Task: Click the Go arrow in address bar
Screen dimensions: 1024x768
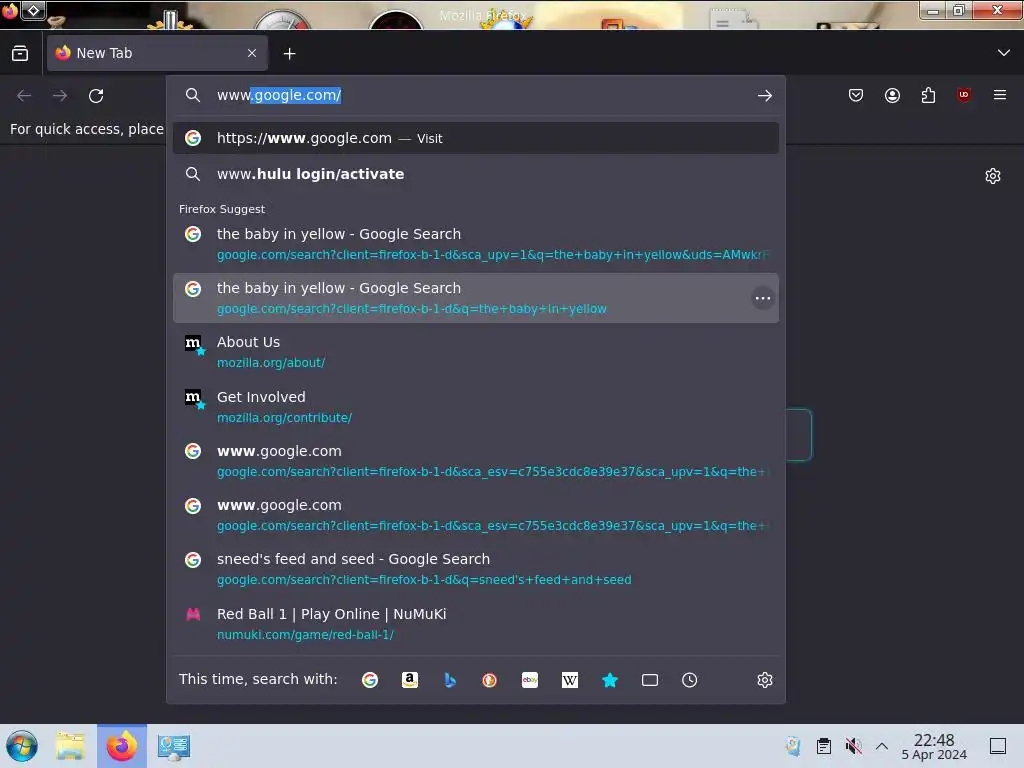Action: [x=765, y=95]
